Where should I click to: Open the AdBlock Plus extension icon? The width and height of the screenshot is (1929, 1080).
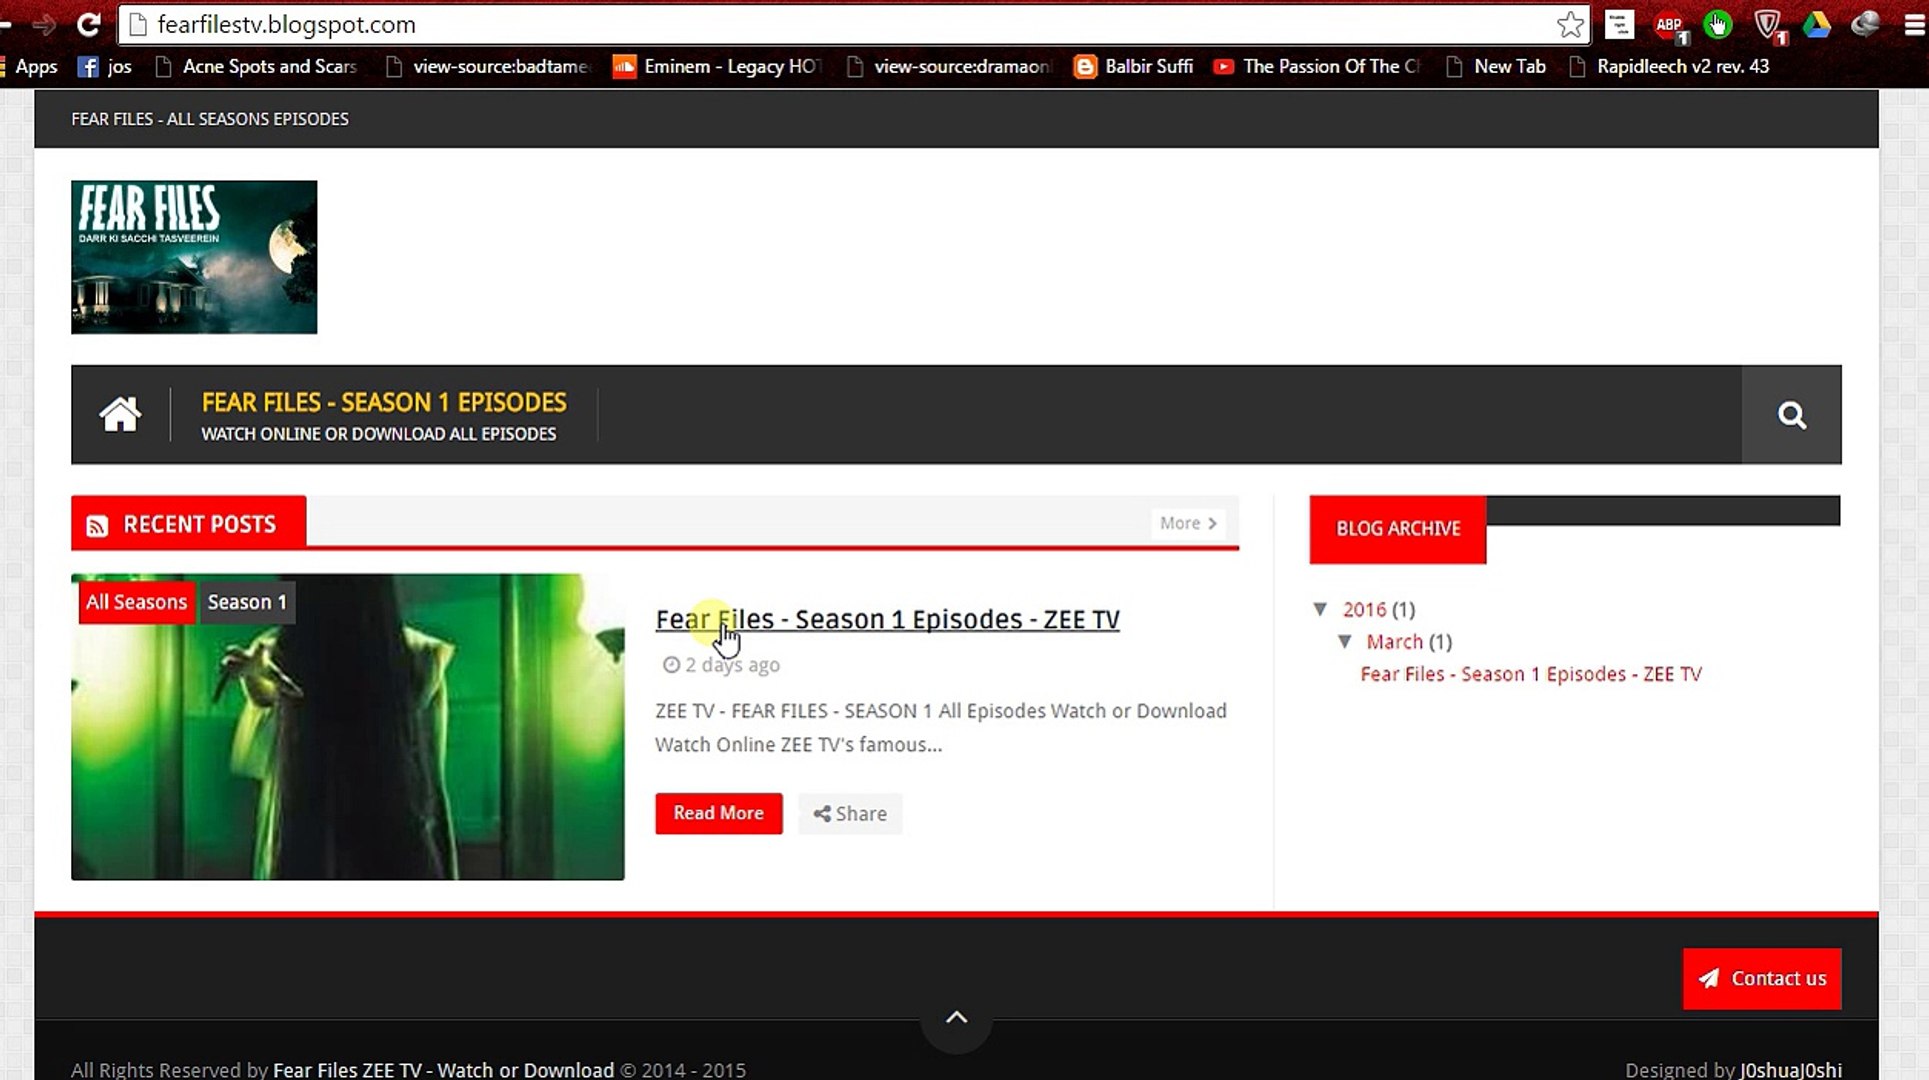click(x=1668, y=25)
